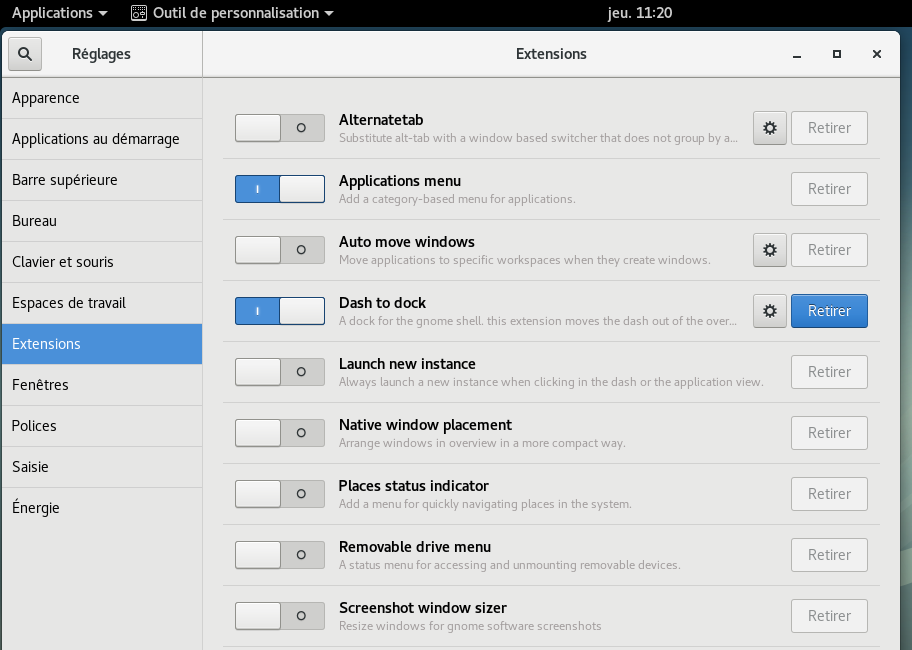Maximize the Extensions window
The height and width of the screenshot is (650, 912).
tap(837, 54)
